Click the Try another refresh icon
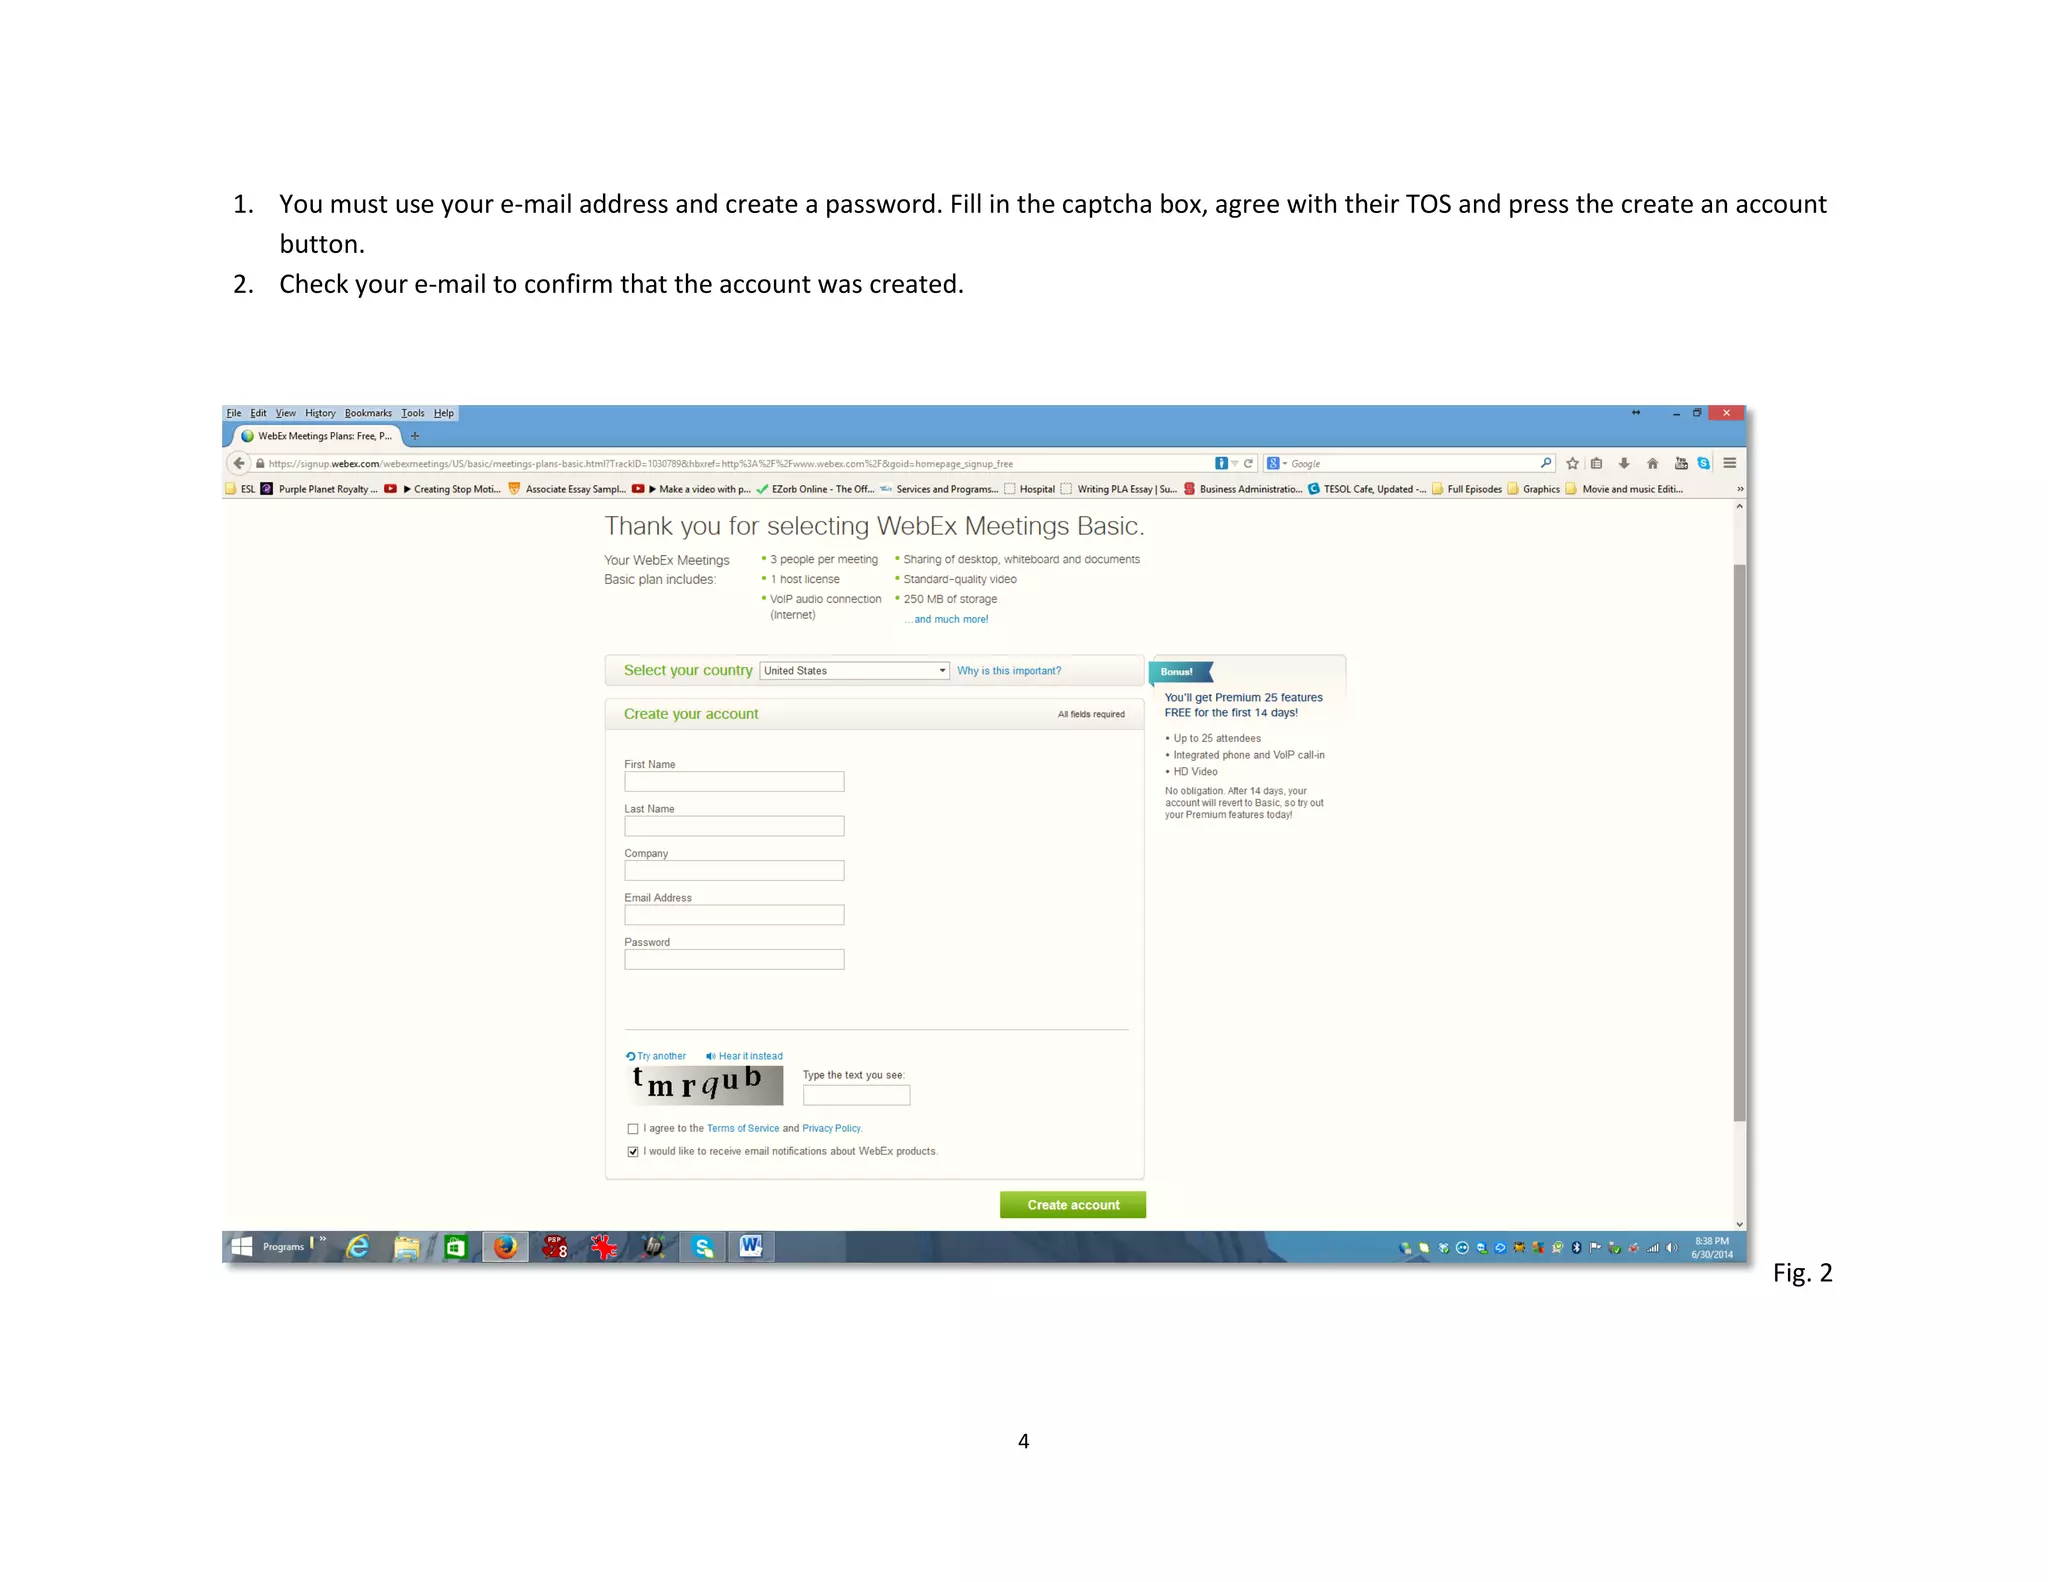 point(630,1056)
